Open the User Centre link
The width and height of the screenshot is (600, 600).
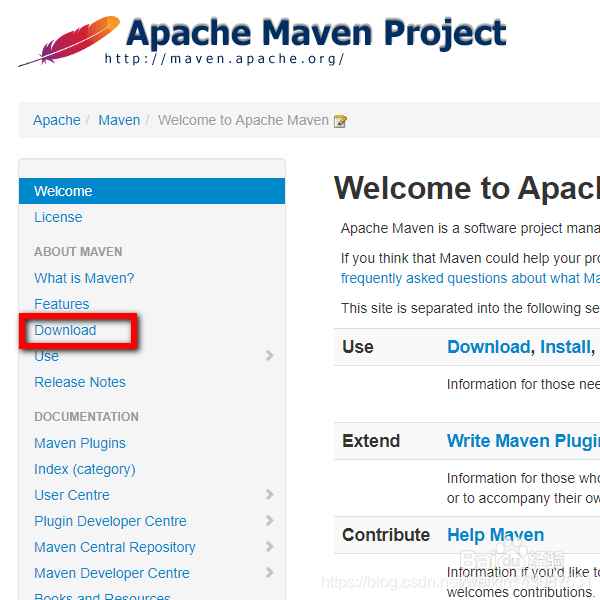(x=72, y=495)
